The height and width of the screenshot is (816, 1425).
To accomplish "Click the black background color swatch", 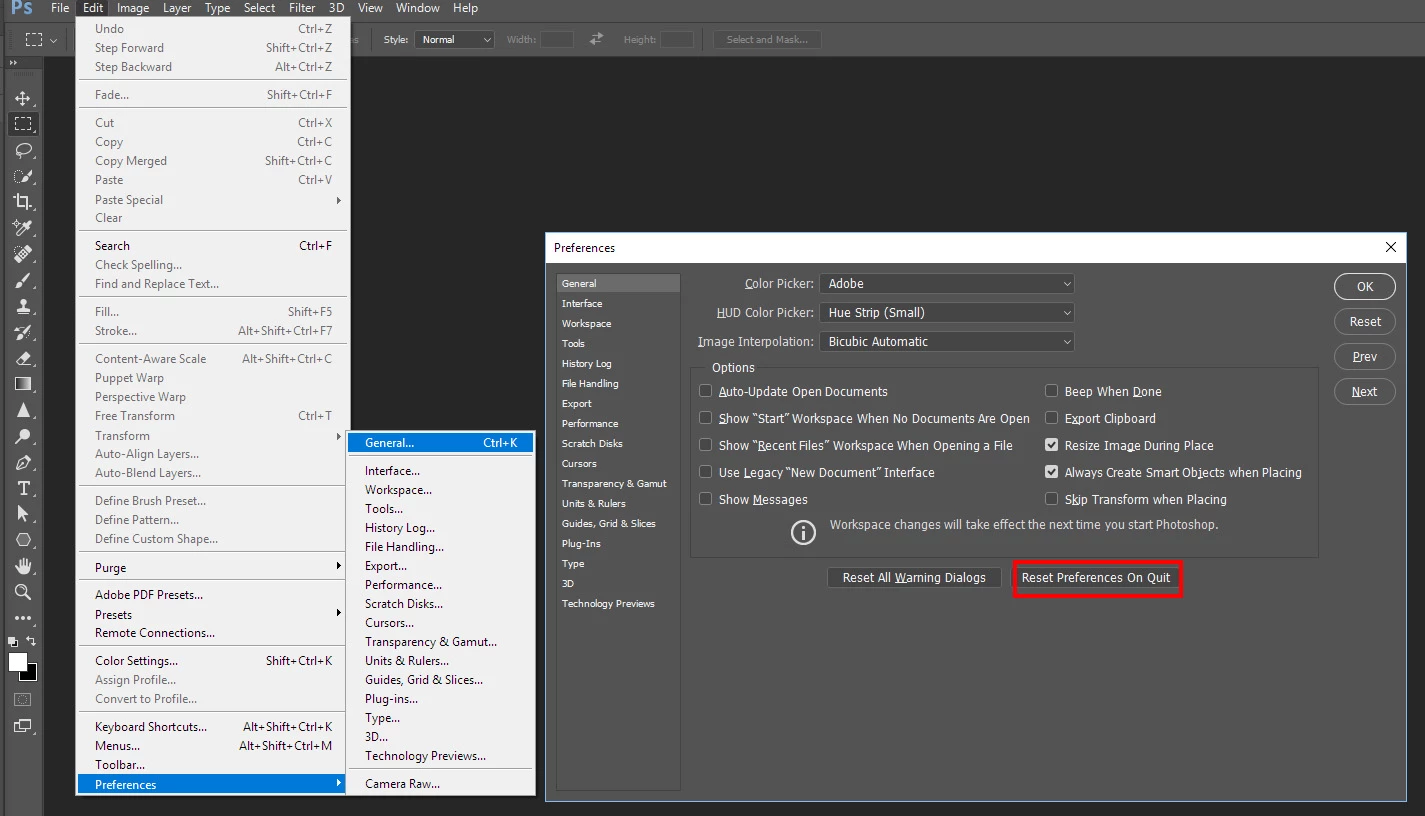I will (32, 674).
